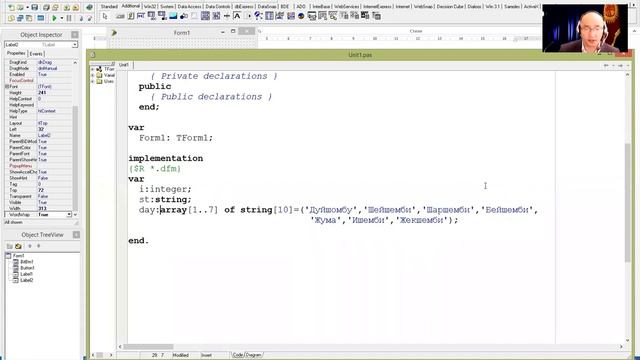Expand TForm1 node in Code Explorer
The image size is (640, 360).
coord(93,69)
